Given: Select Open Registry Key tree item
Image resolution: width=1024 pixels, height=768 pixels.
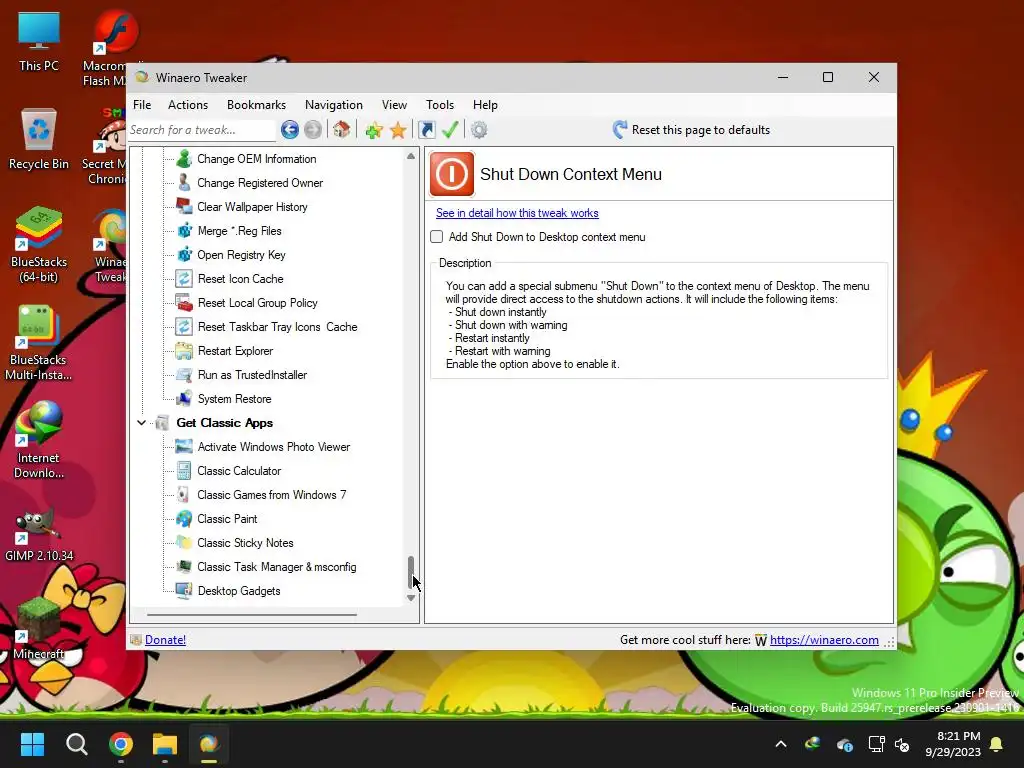Looking at the screenshot, I should click(x=242, y=255).
